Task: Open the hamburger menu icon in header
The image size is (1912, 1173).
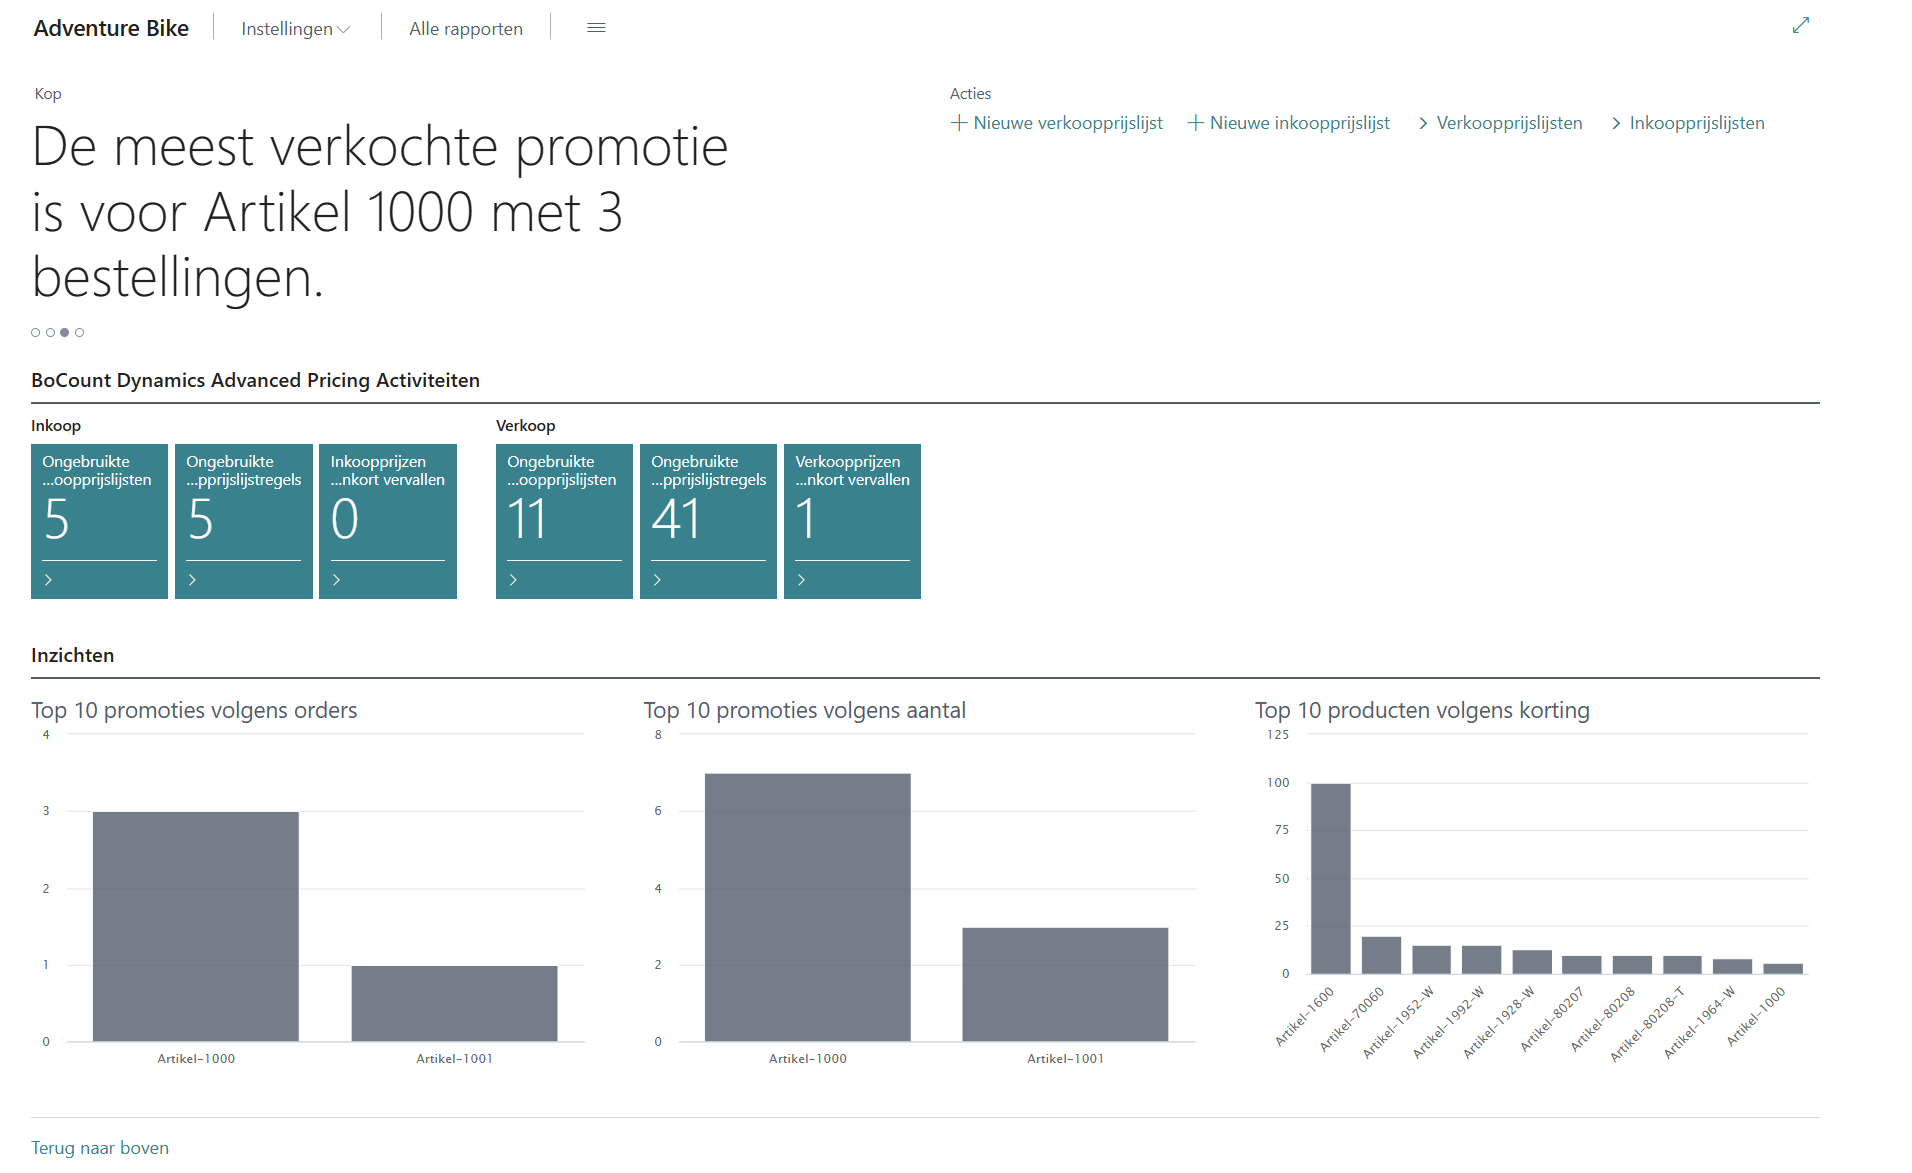Action: (596, 28)
